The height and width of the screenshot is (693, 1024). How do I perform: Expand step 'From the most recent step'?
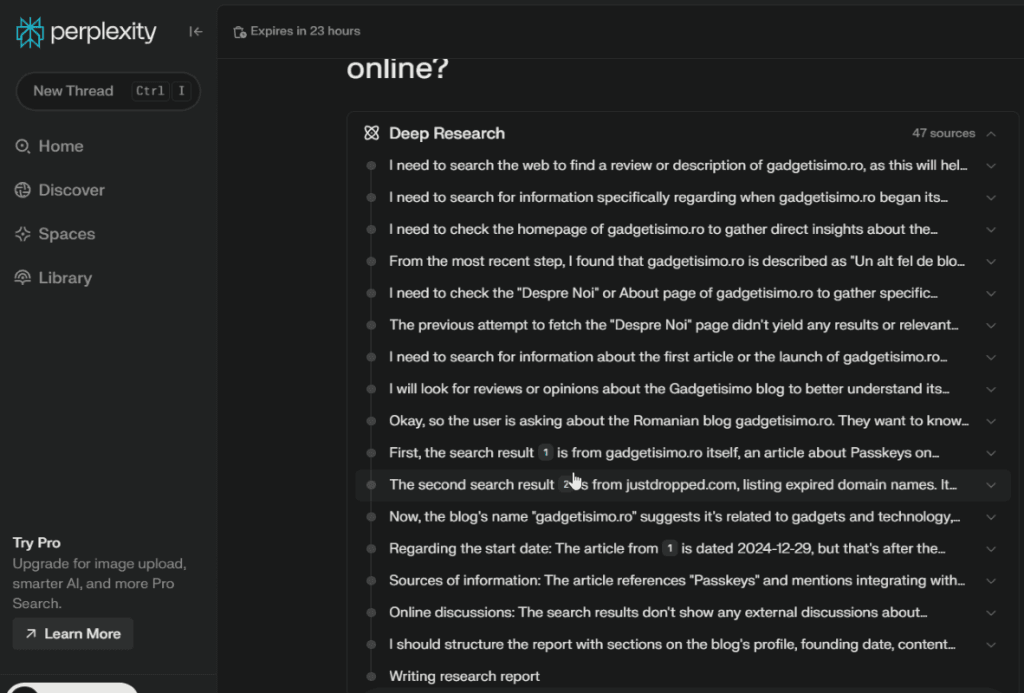(991, 262)
